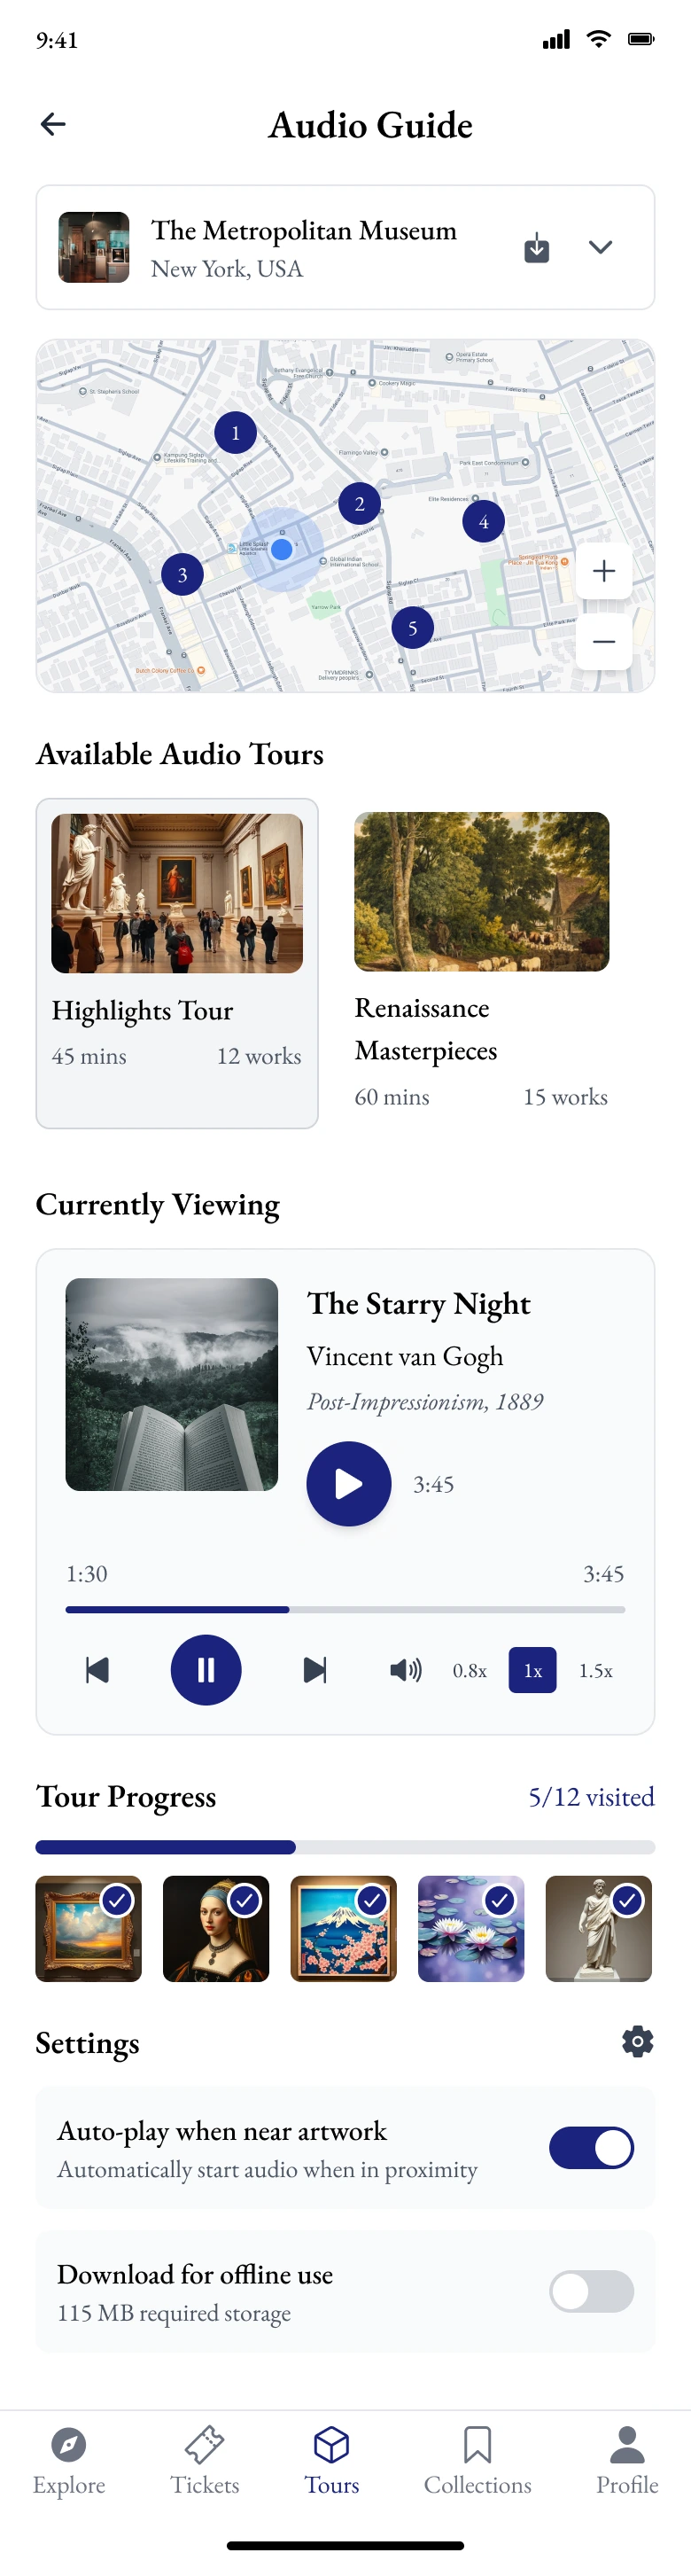The height and width of the screenshot is (2576, 691).
Task: Open the Highlights Tour card
Action: [x=177, y=962]
